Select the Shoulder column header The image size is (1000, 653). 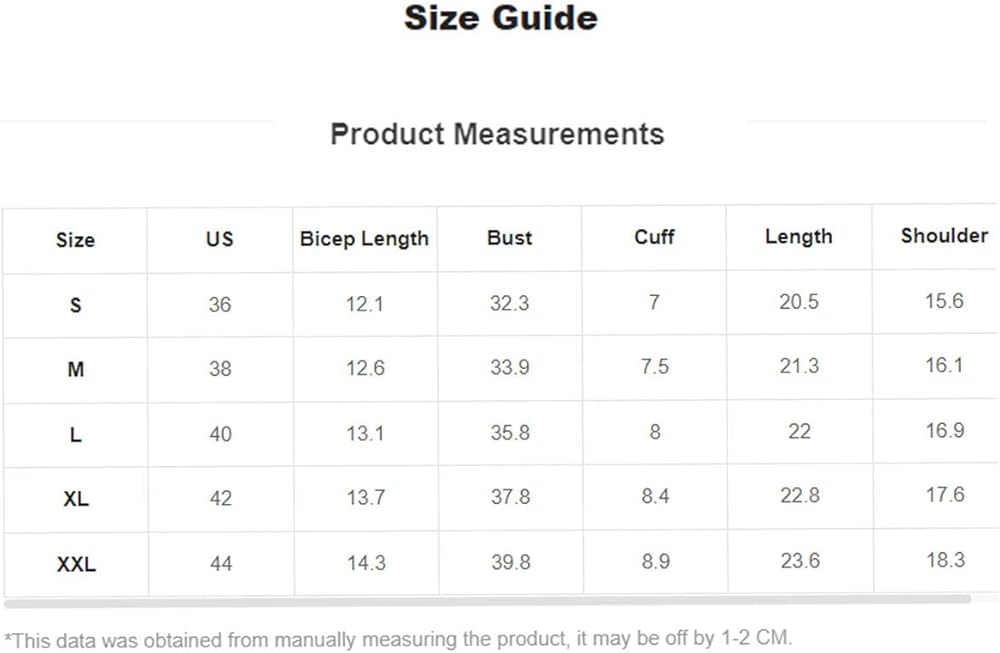pos(943,236)
